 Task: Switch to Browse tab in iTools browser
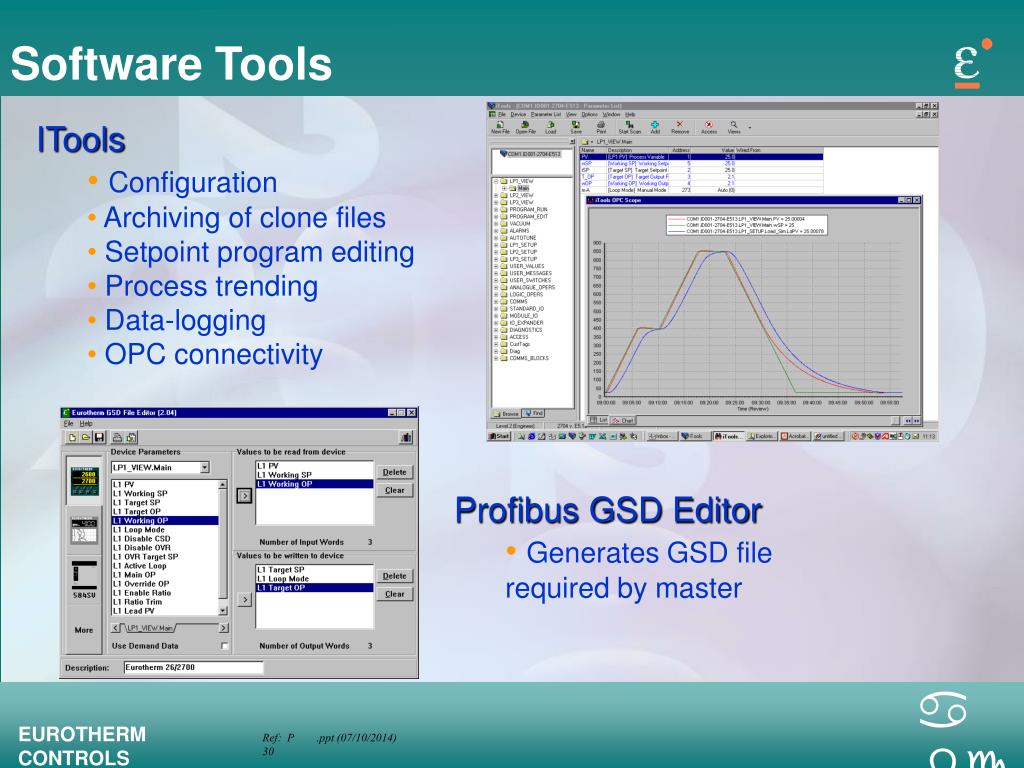(x=506, y=413)
